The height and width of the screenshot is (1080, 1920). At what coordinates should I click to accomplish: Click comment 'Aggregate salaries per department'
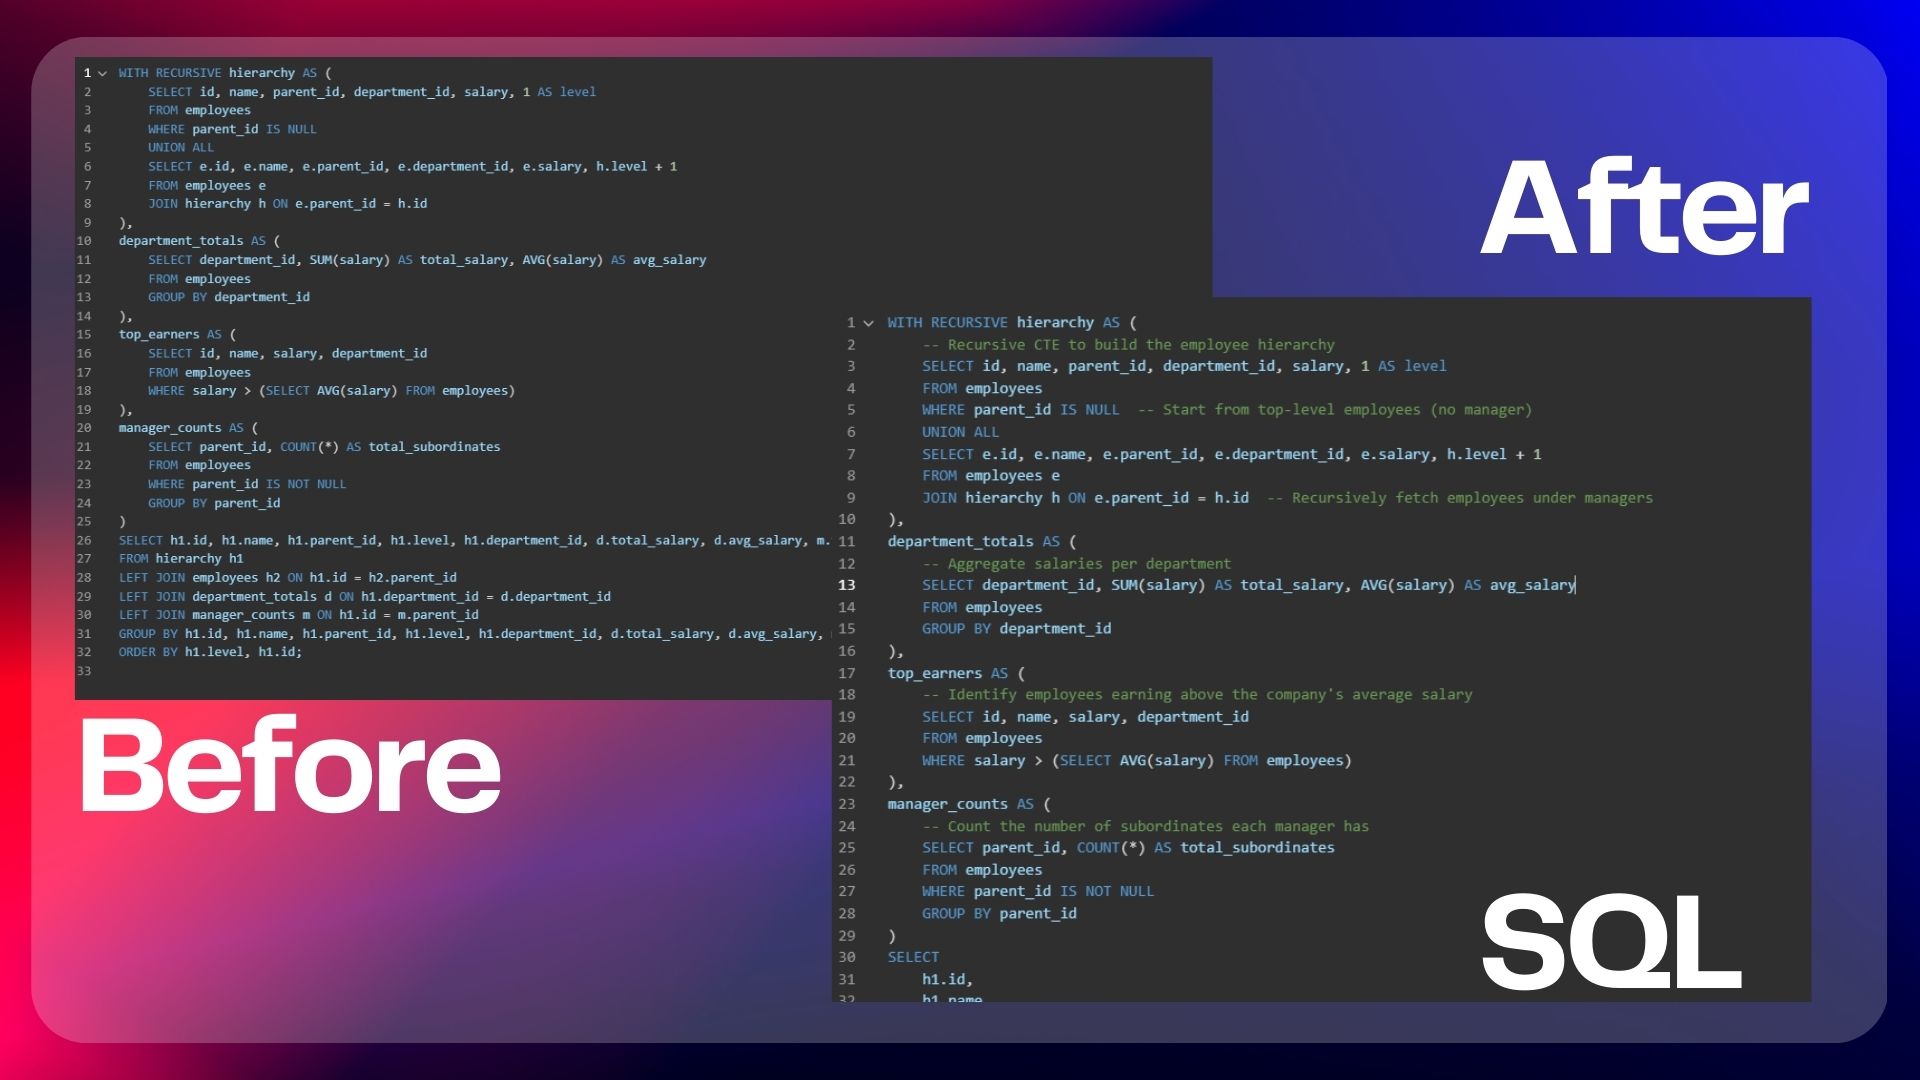(1078, 564)
